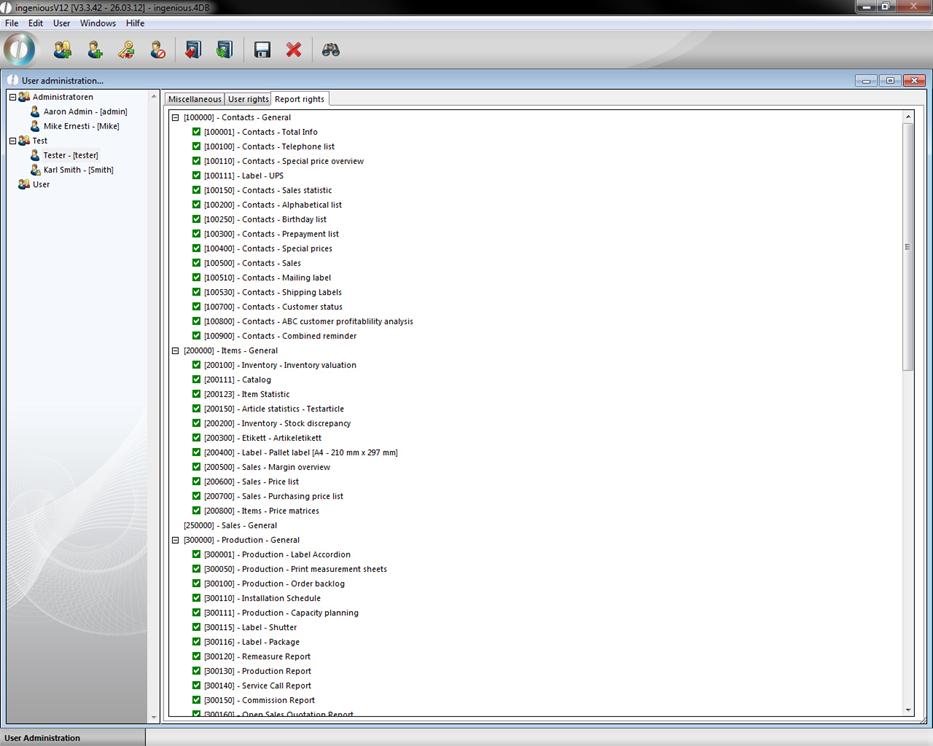This screenshot has width=933, height=746.
Task: Save with the floppy disk icon
Action: (x=262, y=49)
